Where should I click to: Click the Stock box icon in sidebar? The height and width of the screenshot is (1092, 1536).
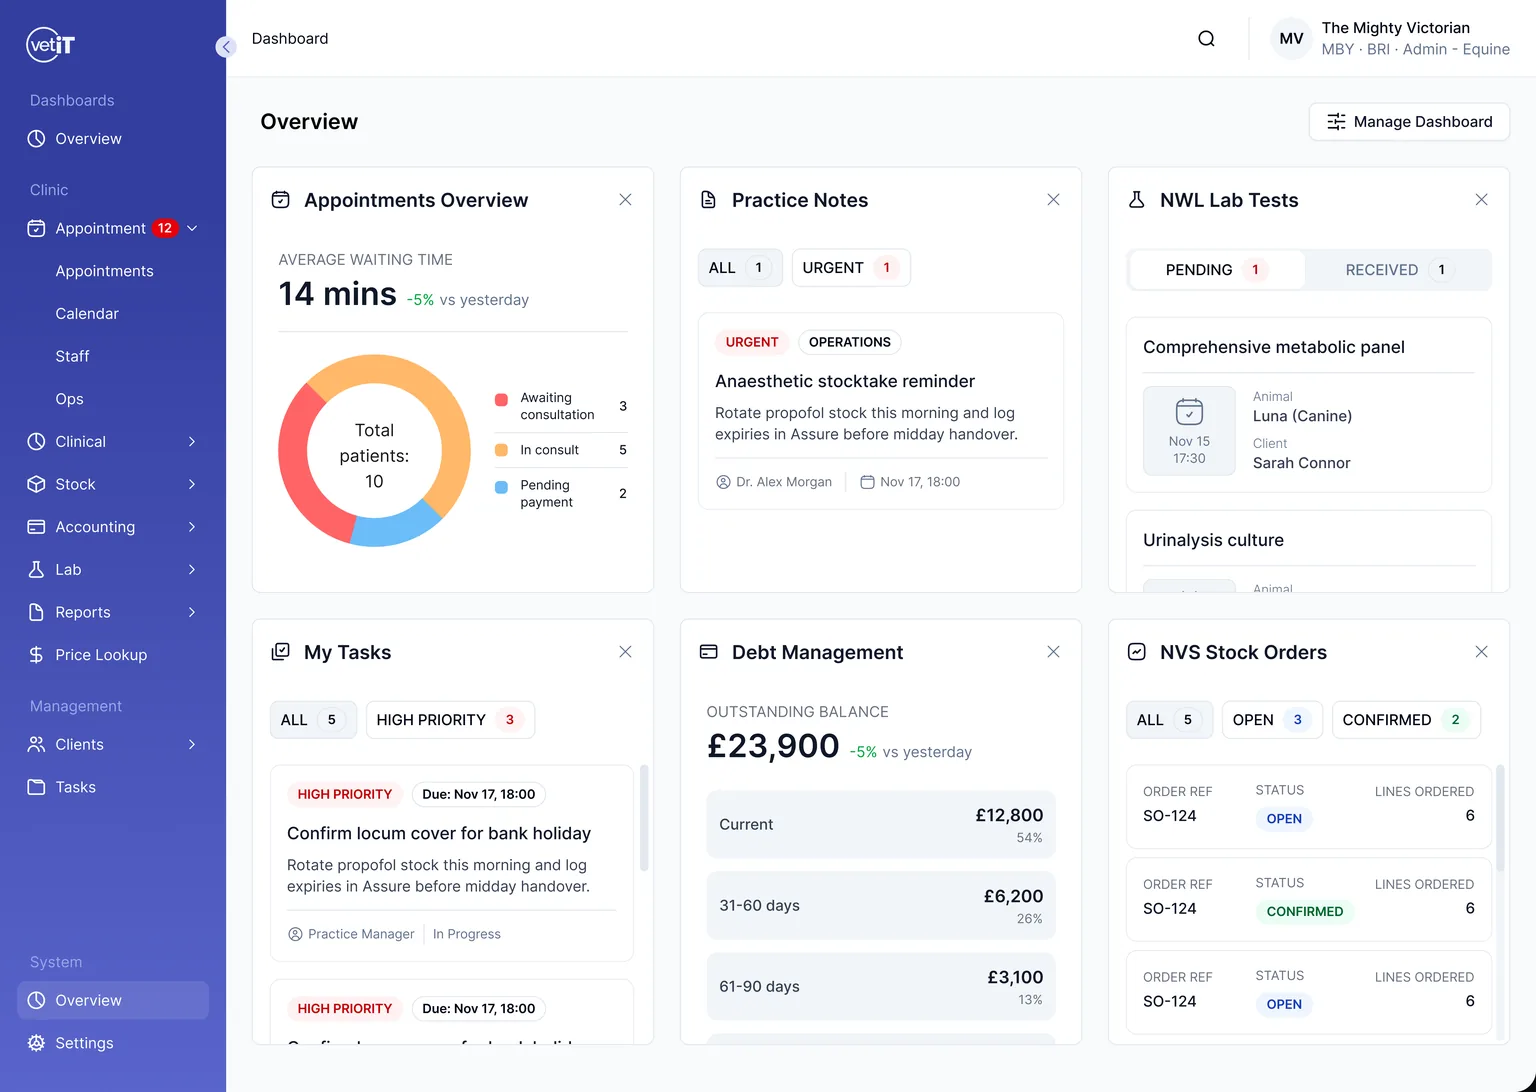pos(36,484)
